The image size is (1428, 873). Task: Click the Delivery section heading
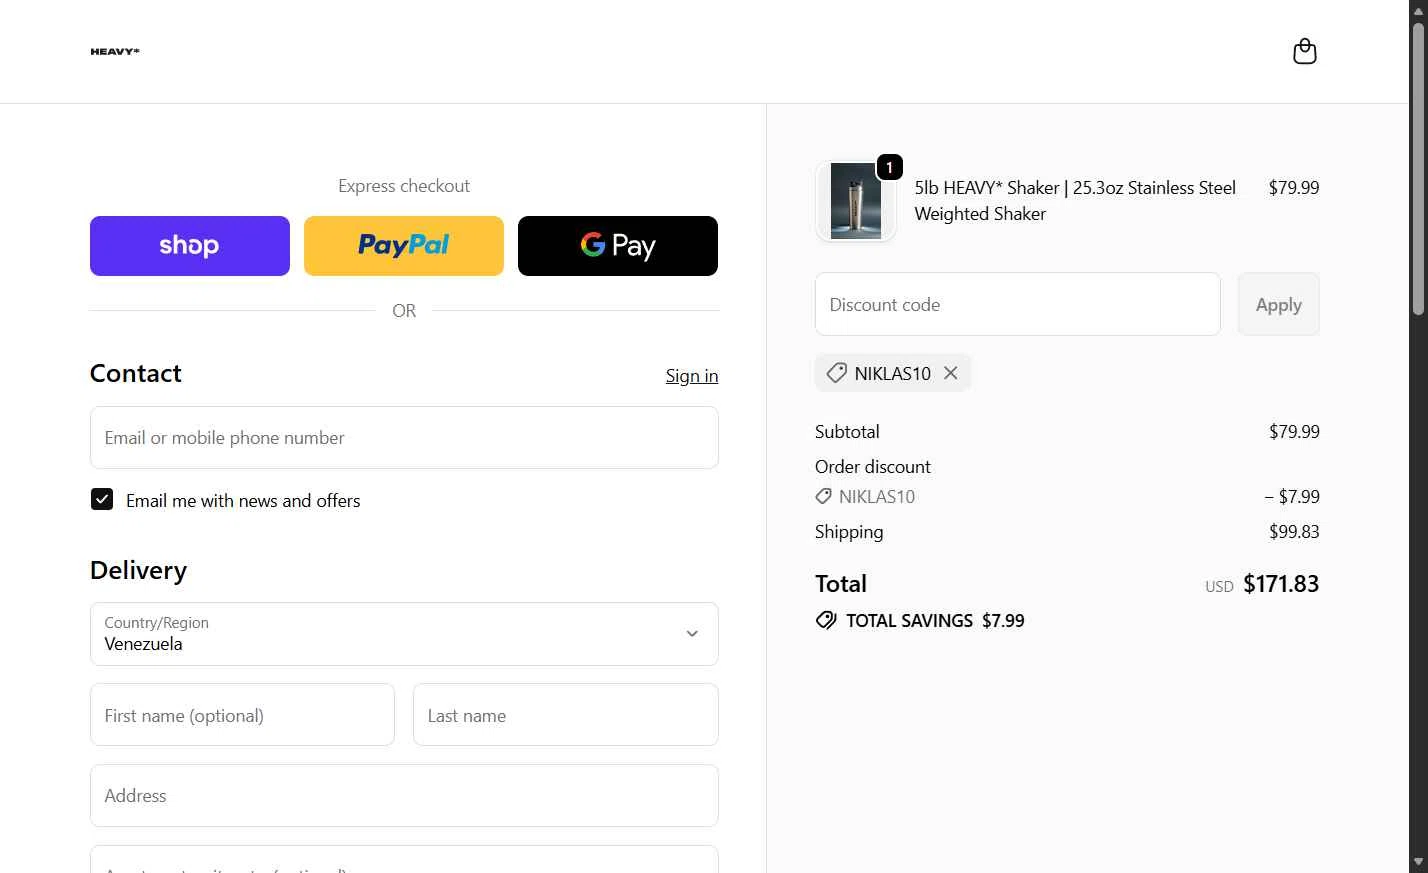pos(138,570)
